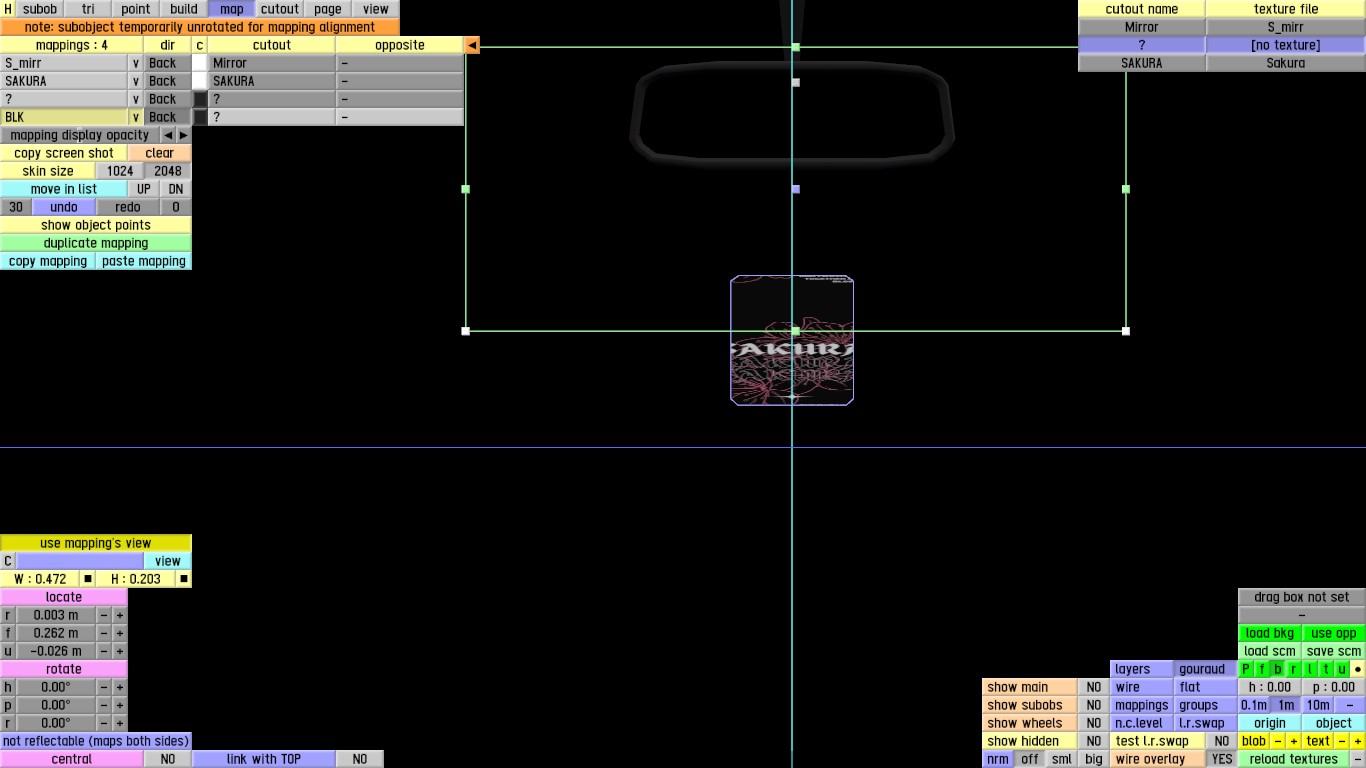Open v dropdown for SAKURA mapping
Viewport: 1366px width, 768px height.
point(136,81)
